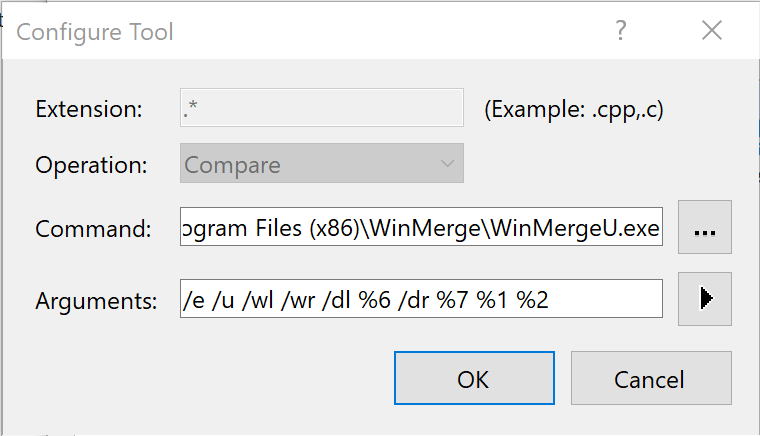Place cursor in the Arguments field blank area

tap(605, 298)
